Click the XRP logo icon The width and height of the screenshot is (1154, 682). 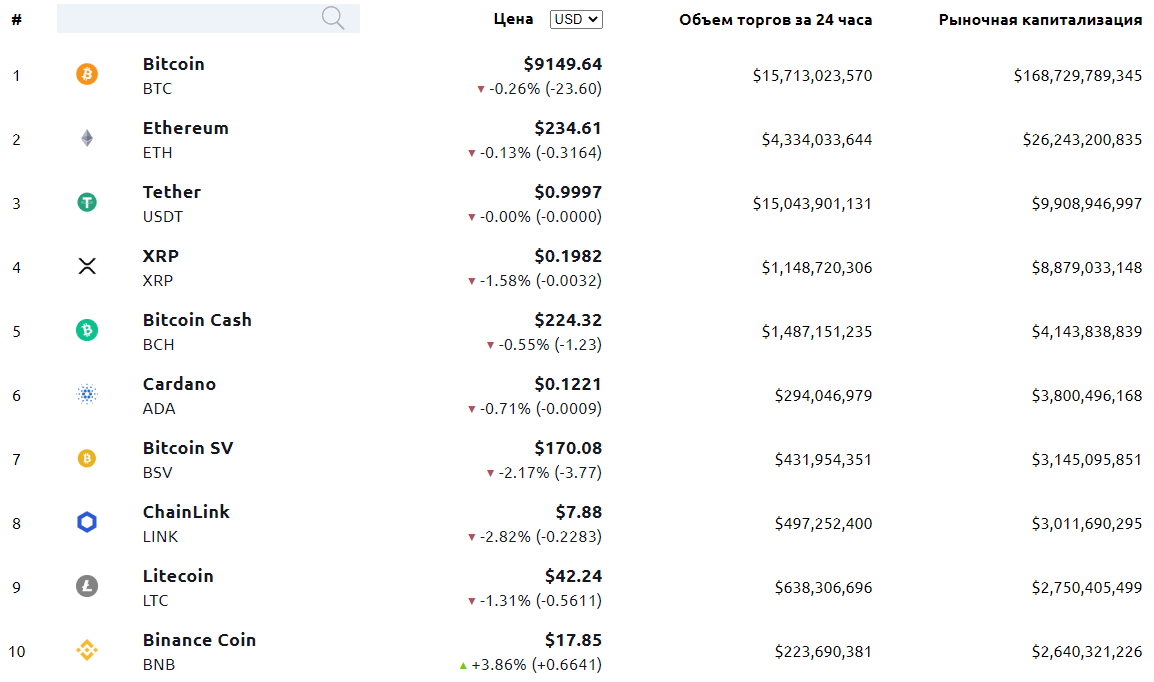coord(87,266)
